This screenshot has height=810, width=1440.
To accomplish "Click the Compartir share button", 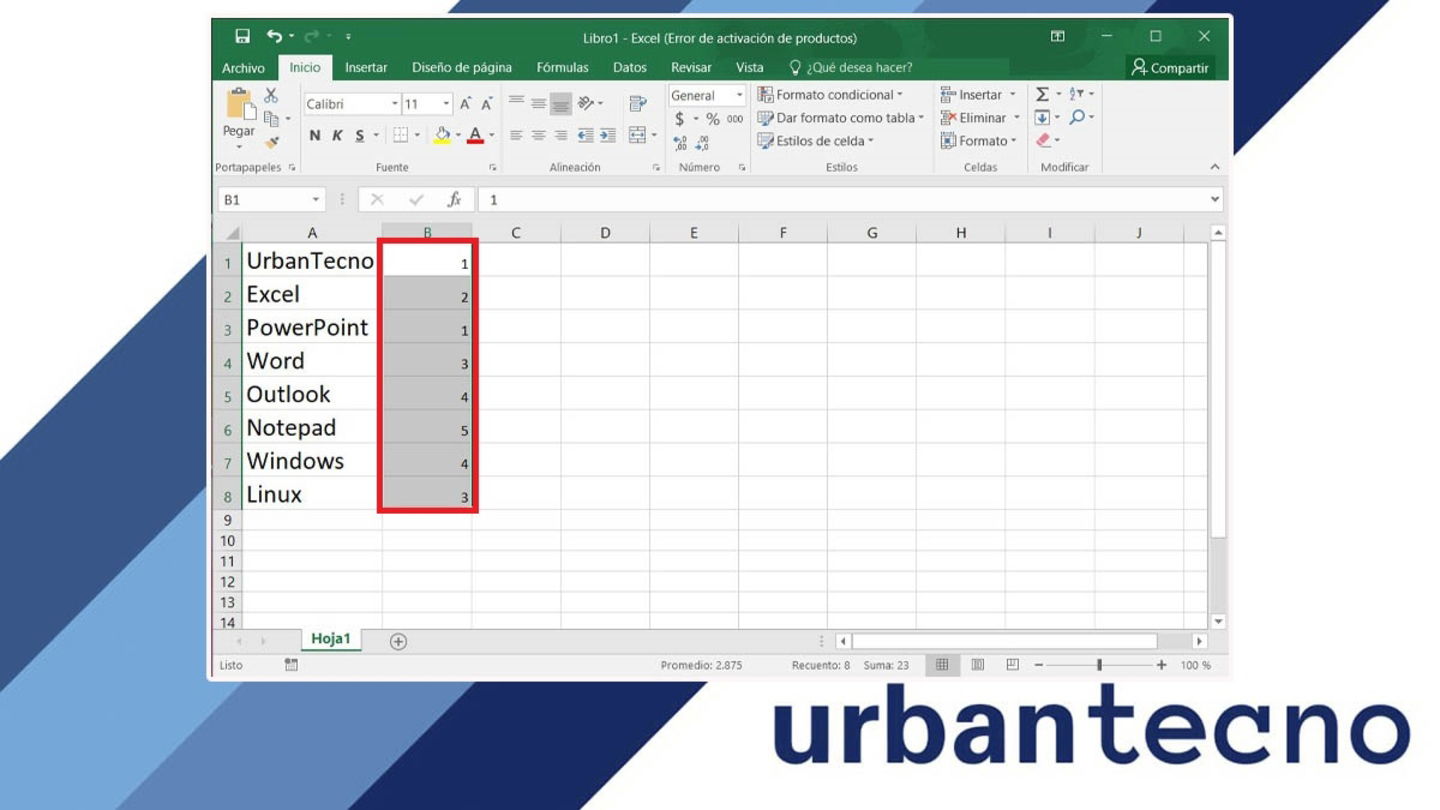I will pos(1170,68).
